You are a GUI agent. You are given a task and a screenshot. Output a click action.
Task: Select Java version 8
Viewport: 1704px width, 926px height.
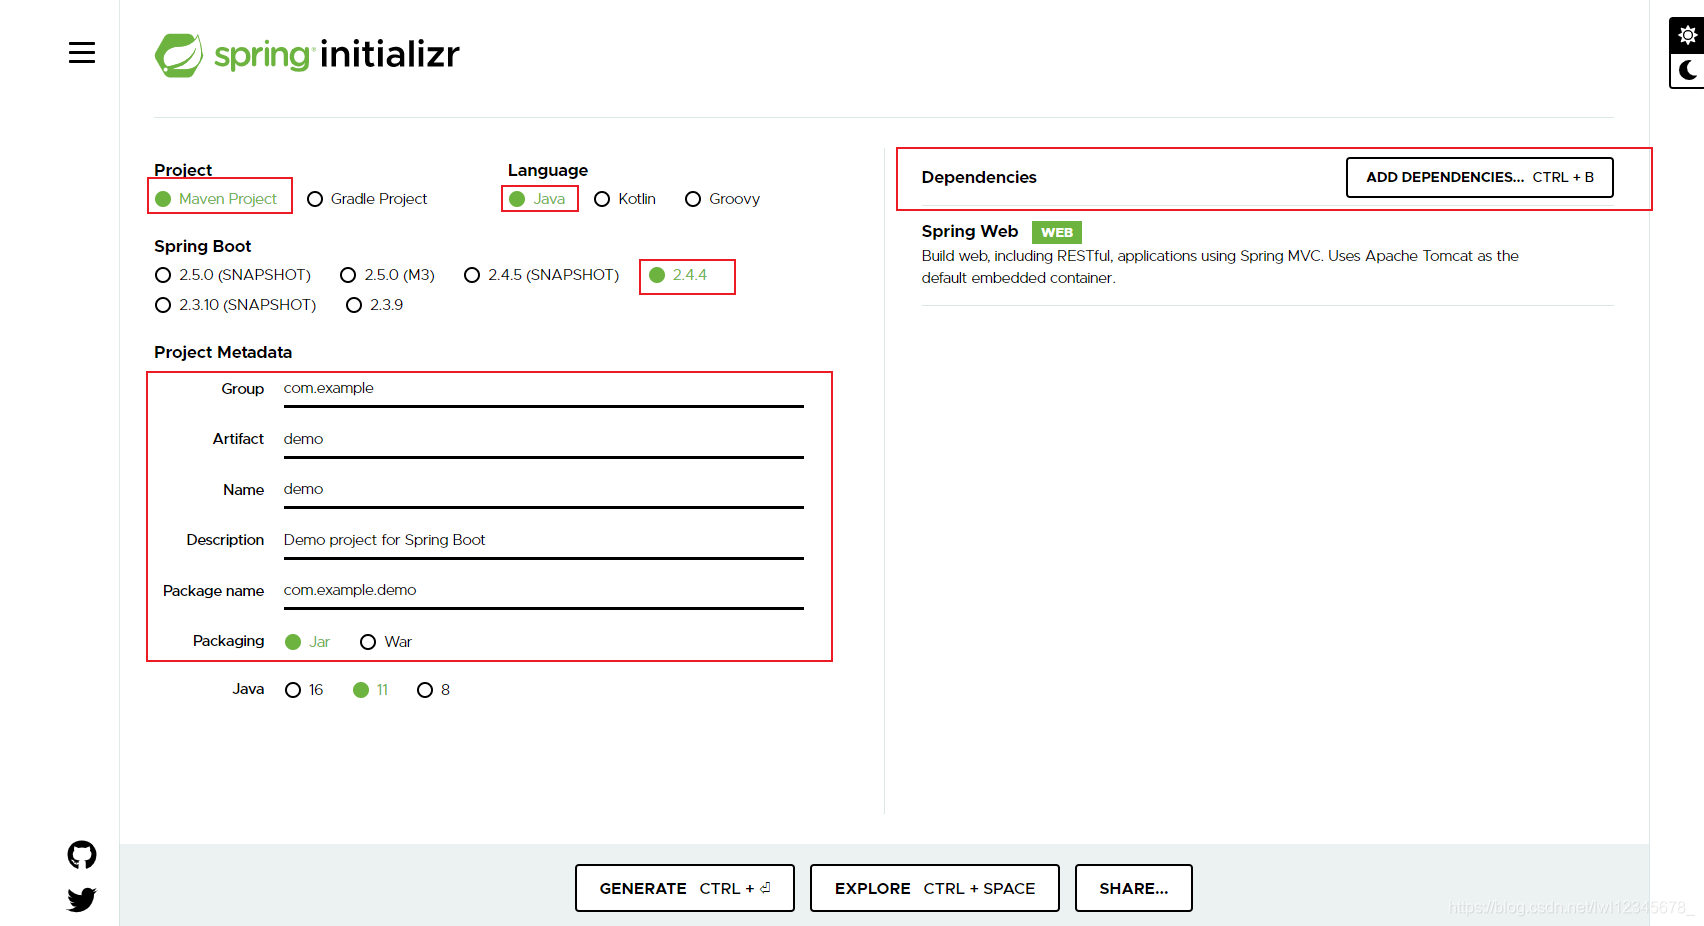pyautogui.click(x=433, y=690)
